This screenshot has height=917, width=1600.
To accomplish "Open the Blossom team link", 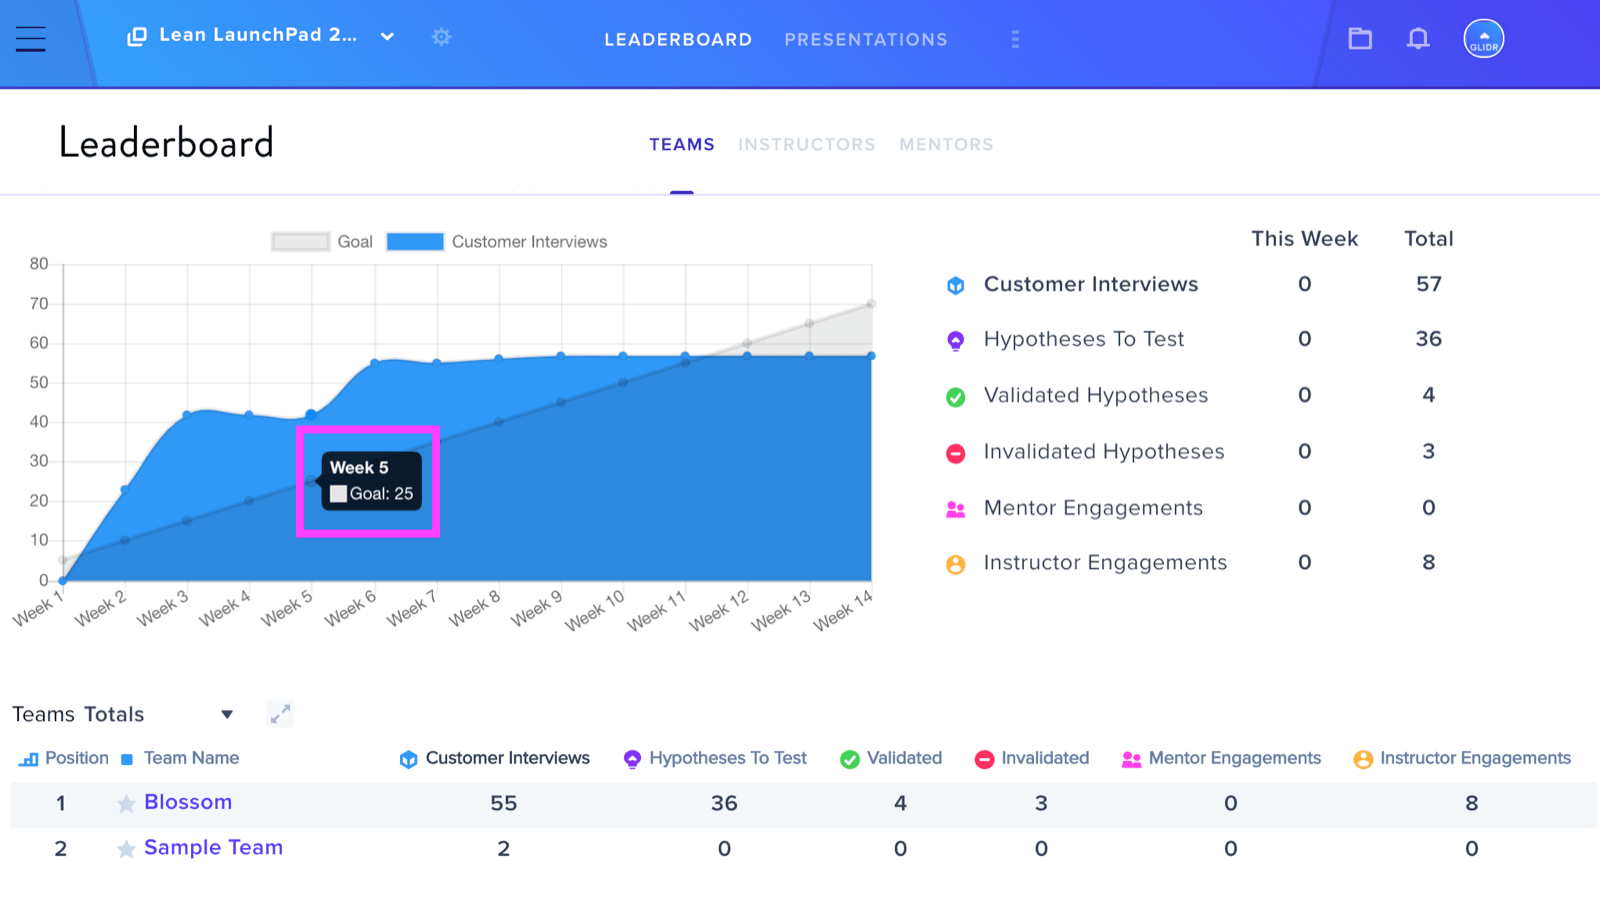I will [x=188, y=802].
